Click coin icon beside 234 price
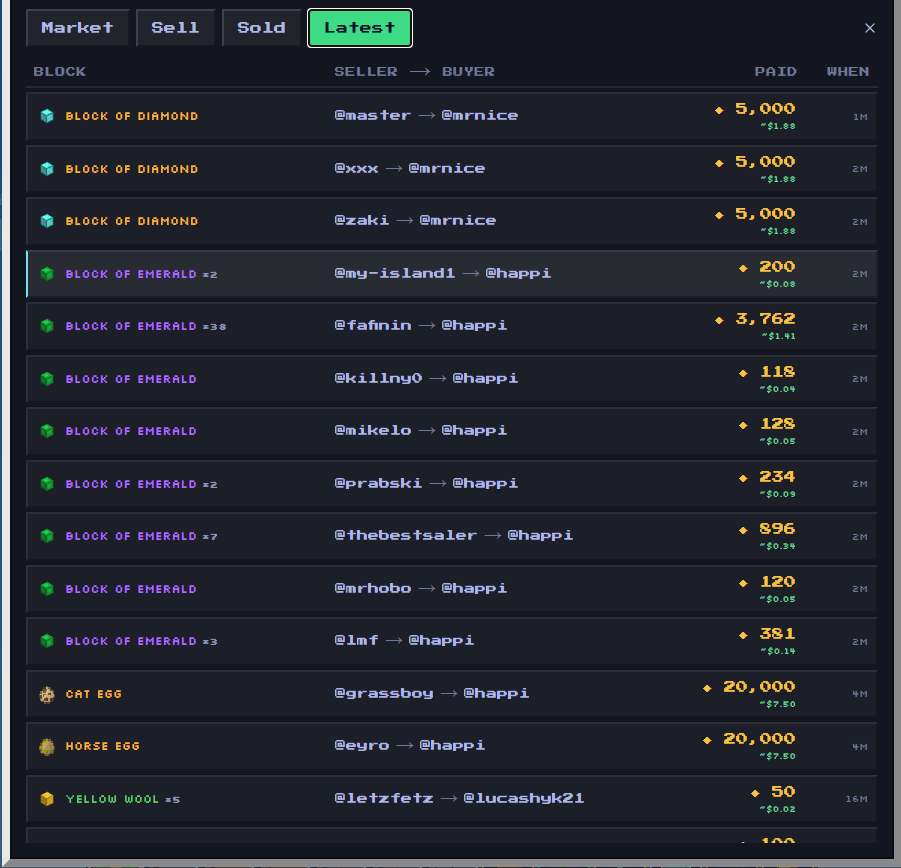 click(x=743, y=478)
